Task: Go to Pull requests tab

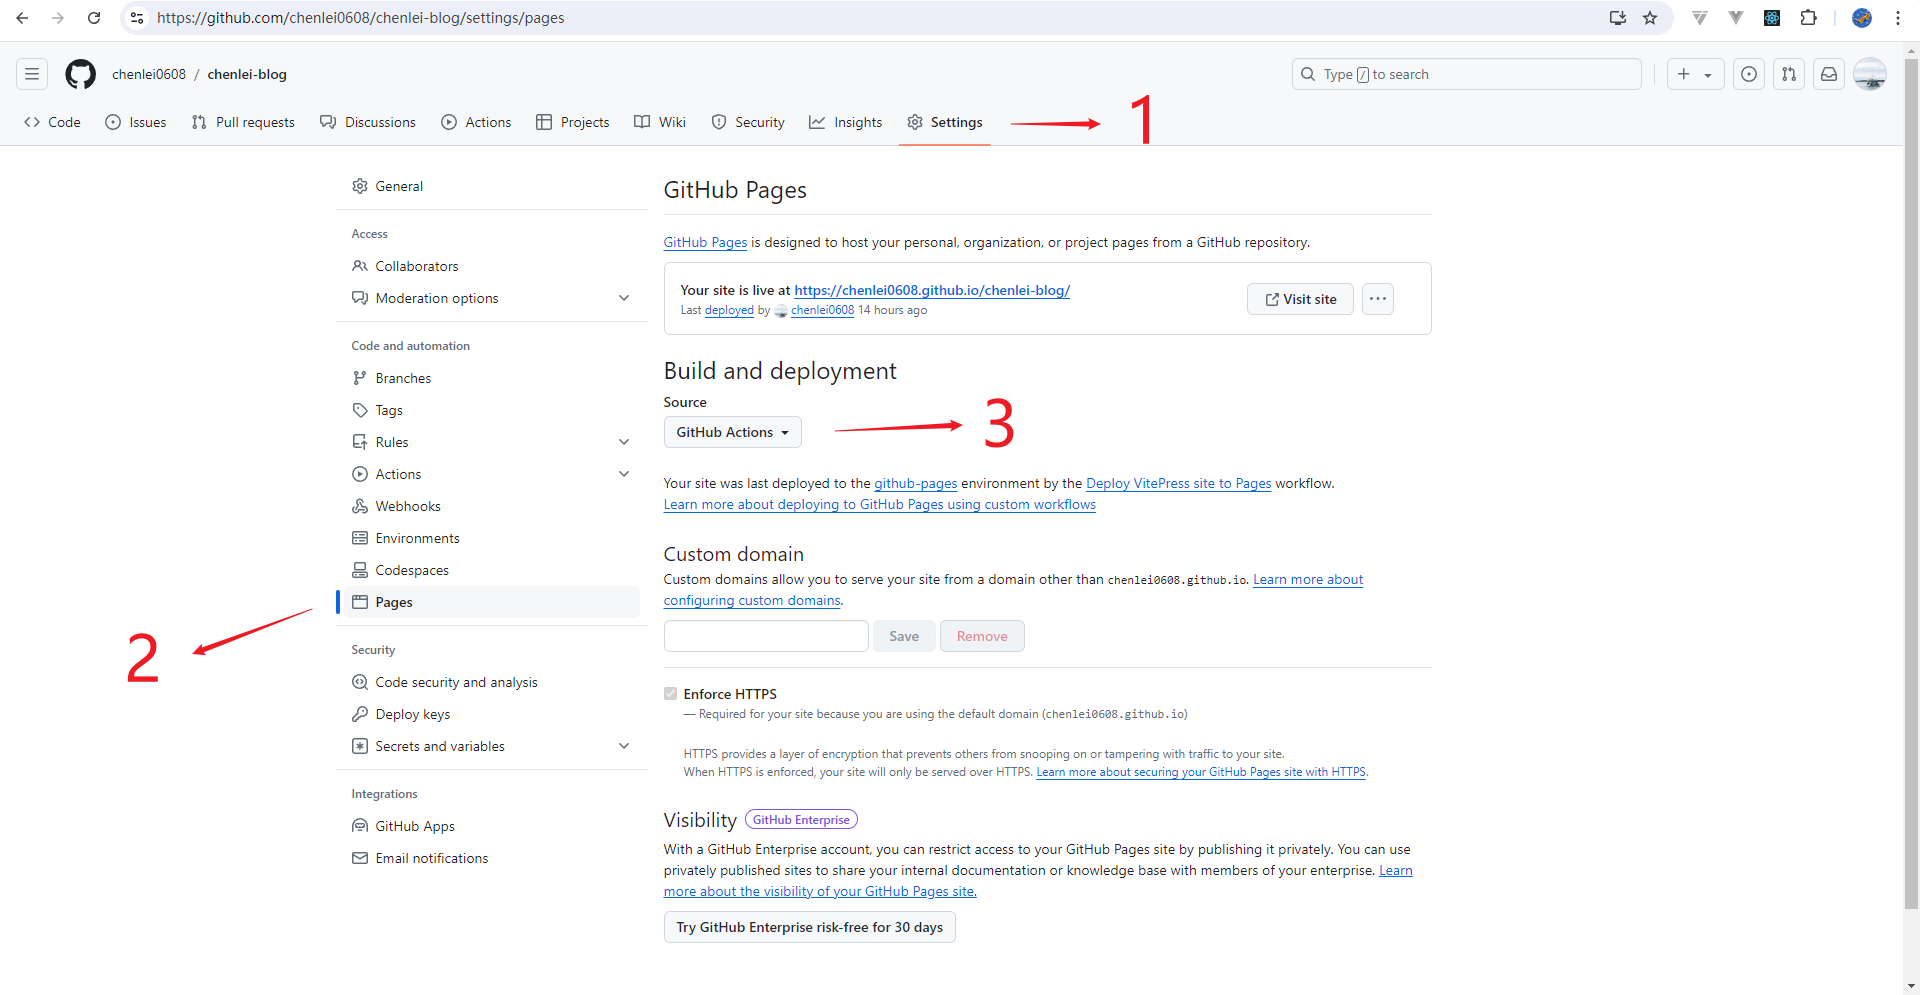Action: coord(243,122)
